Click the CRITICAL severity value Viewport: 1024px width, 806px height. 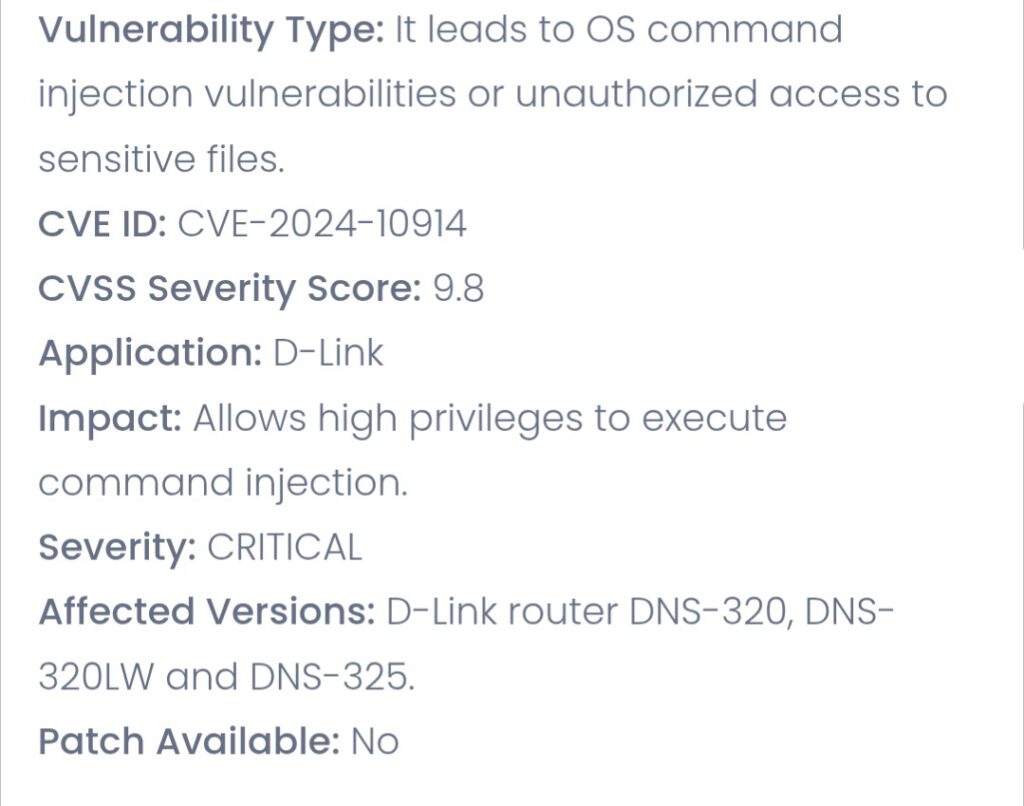(x=284, y=547)
